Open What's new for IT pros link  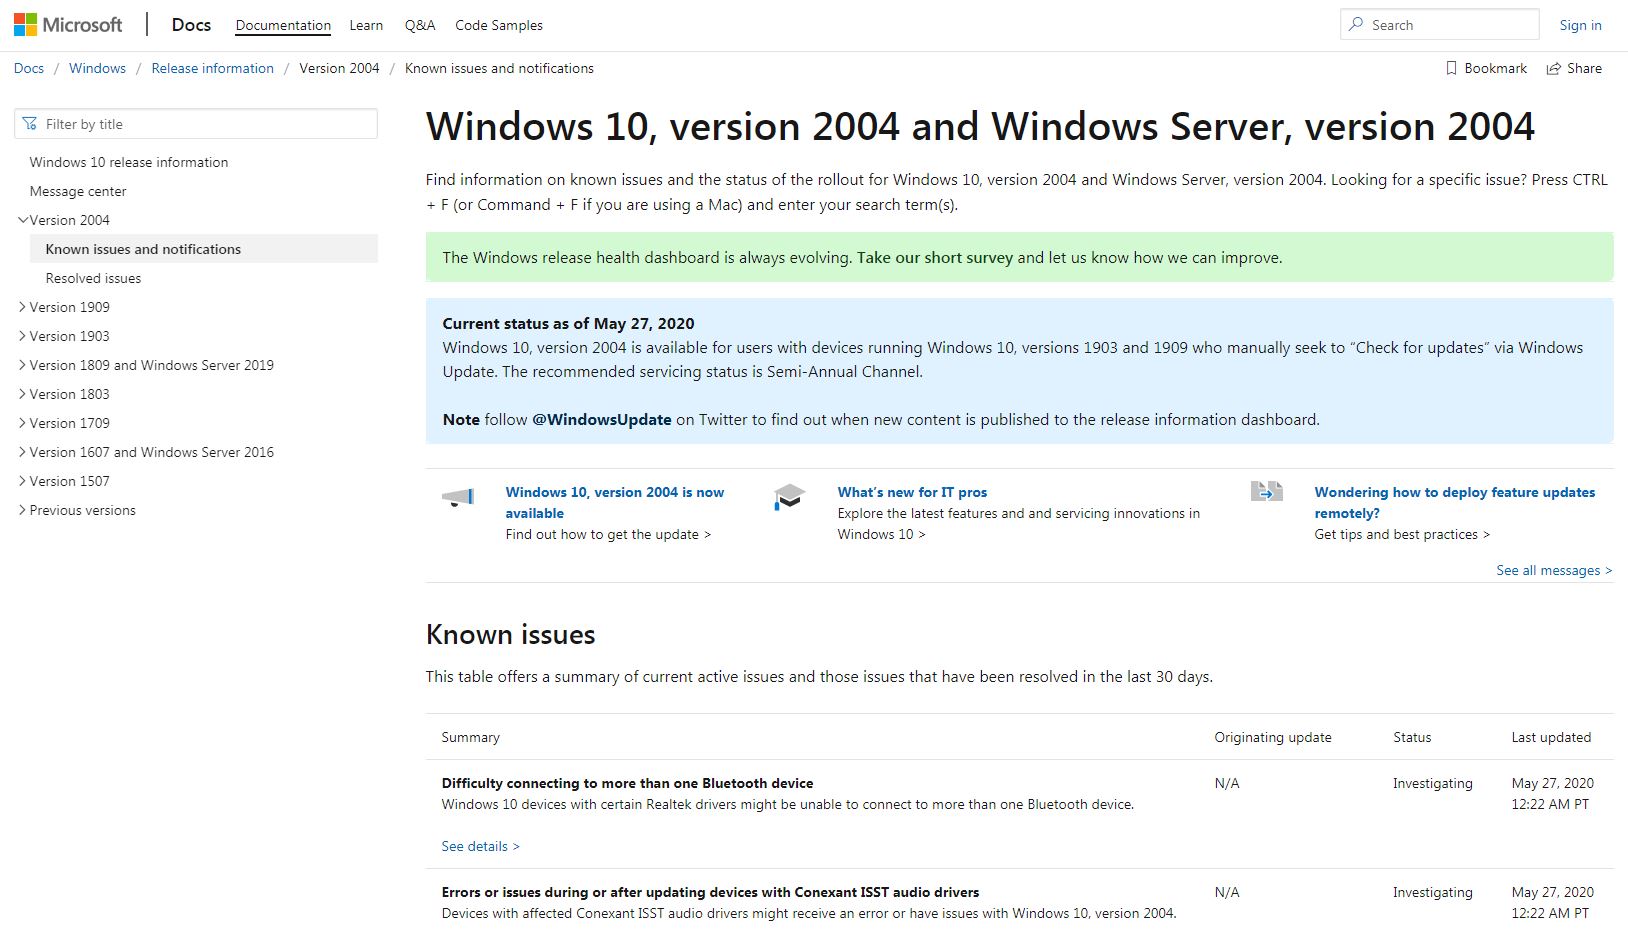click(912, 492)
